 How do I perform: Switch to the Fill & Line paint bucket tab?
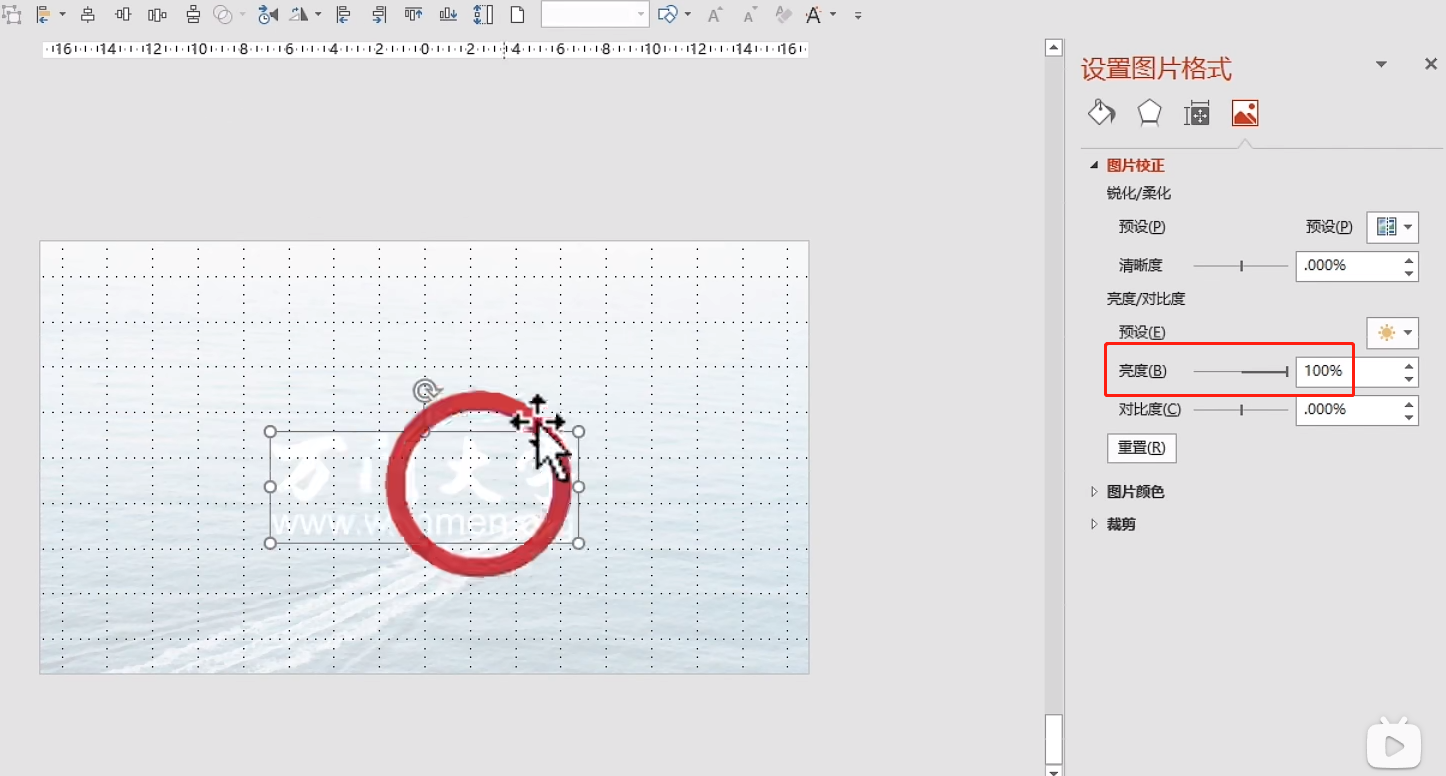click(1101, 112)
